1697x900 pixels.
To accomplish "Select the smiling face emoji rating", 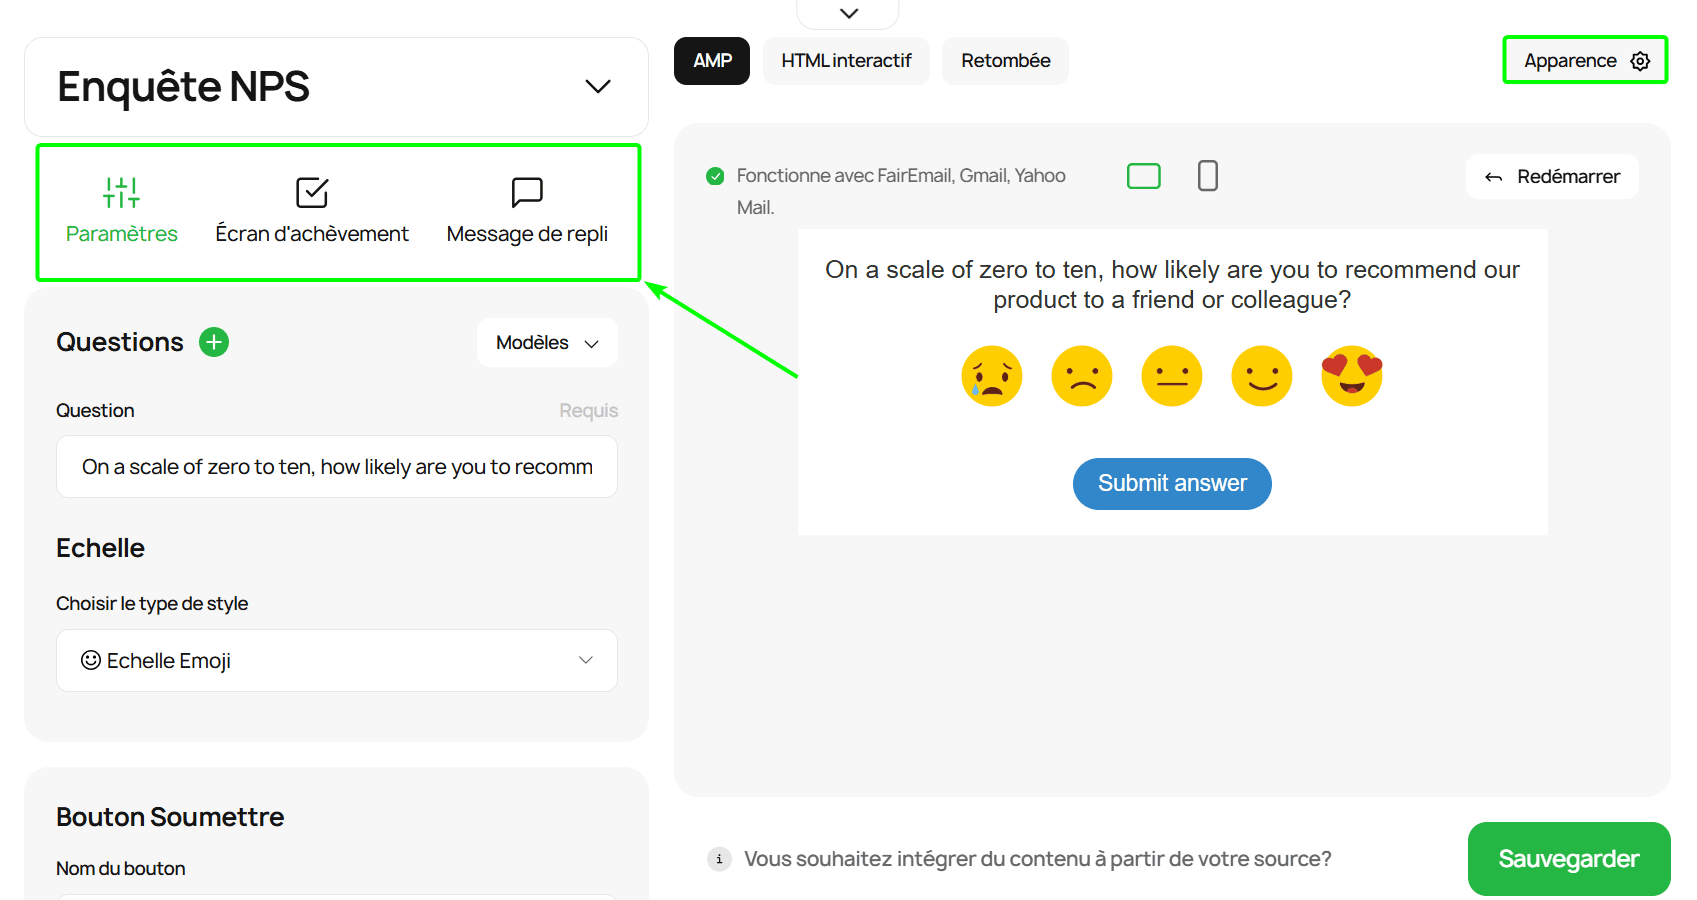I will pos(1261,376).
